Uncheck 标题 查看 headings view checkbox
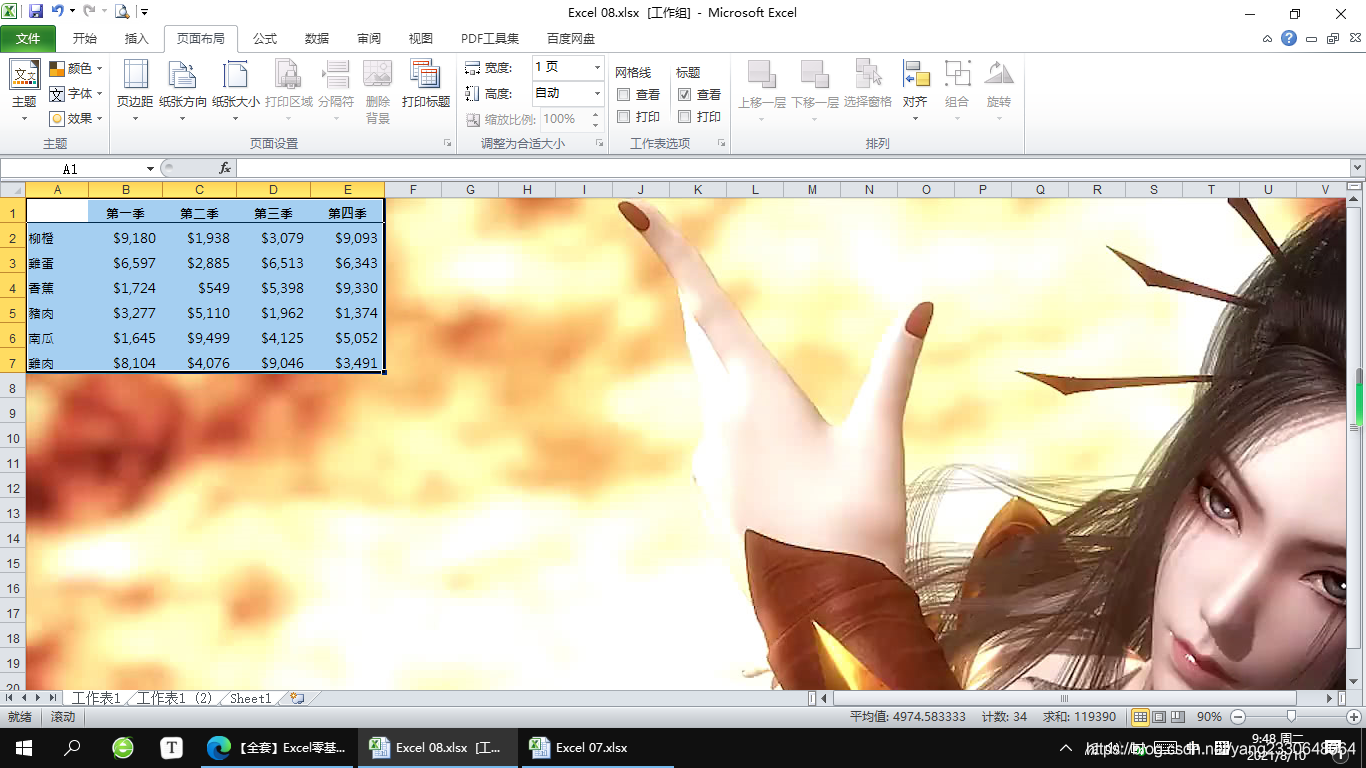The image size is (1366, 768). pyautogui.click(x=685, y=94)
